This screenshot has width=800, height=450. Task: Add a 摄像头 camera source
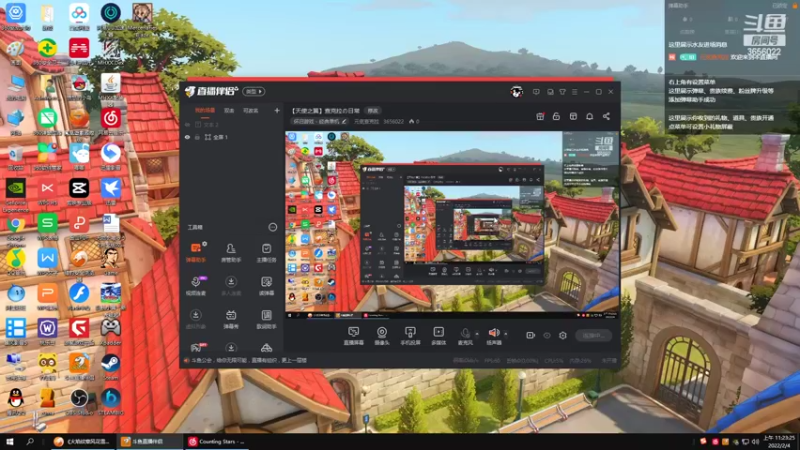point(382,336)
